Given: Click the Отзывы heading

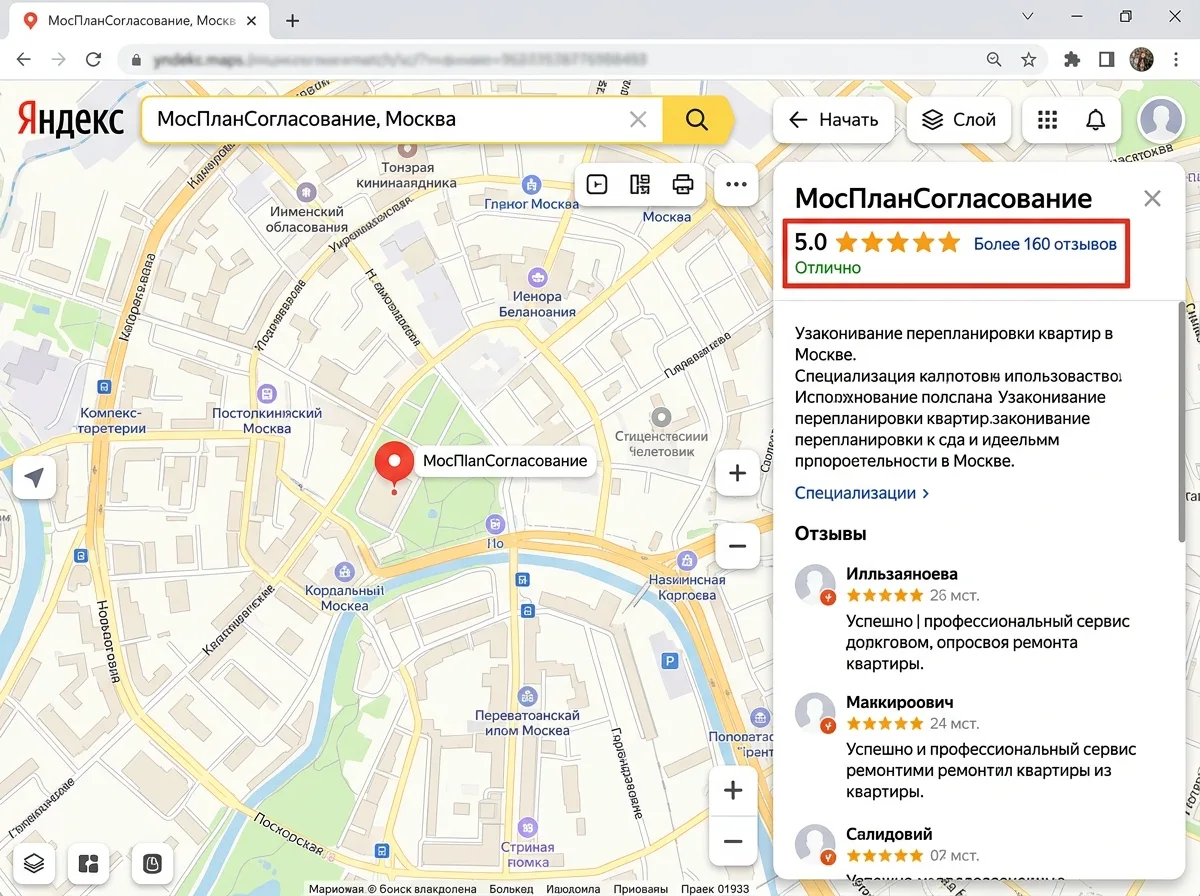Looking at the screenshot, I should coord(830,534).
